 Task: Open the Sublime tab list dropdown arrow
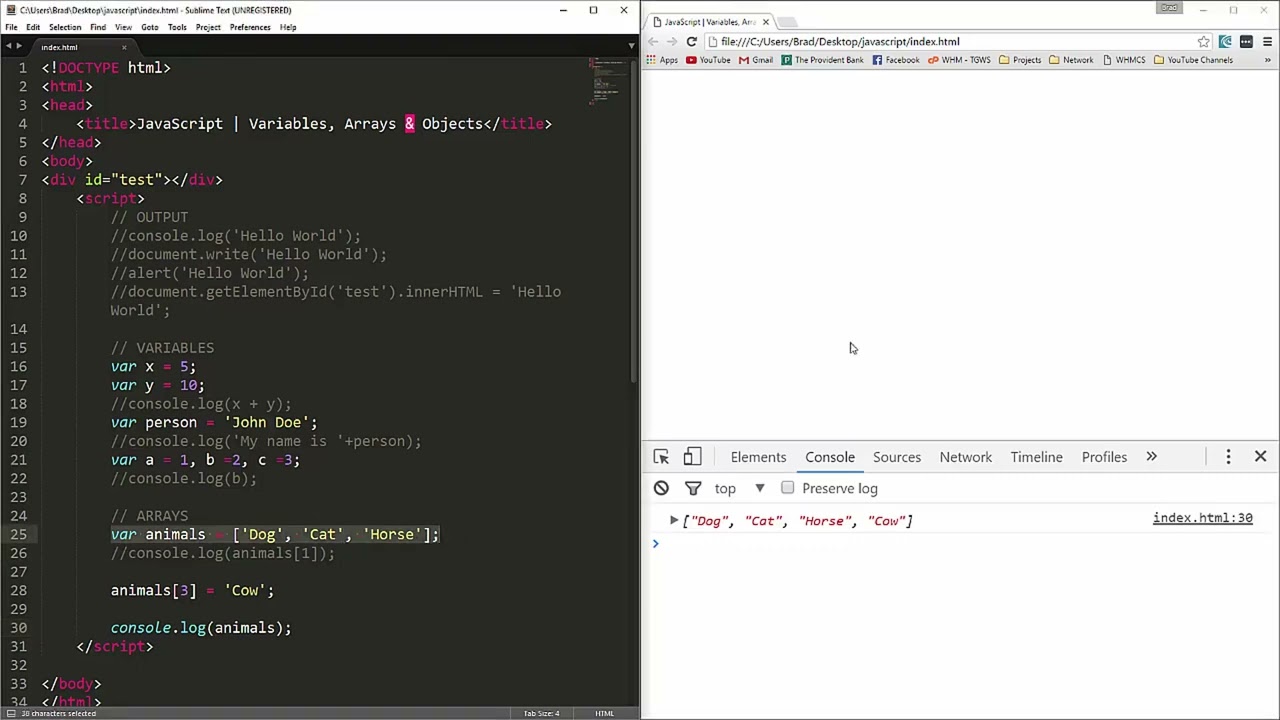point(631,46)
